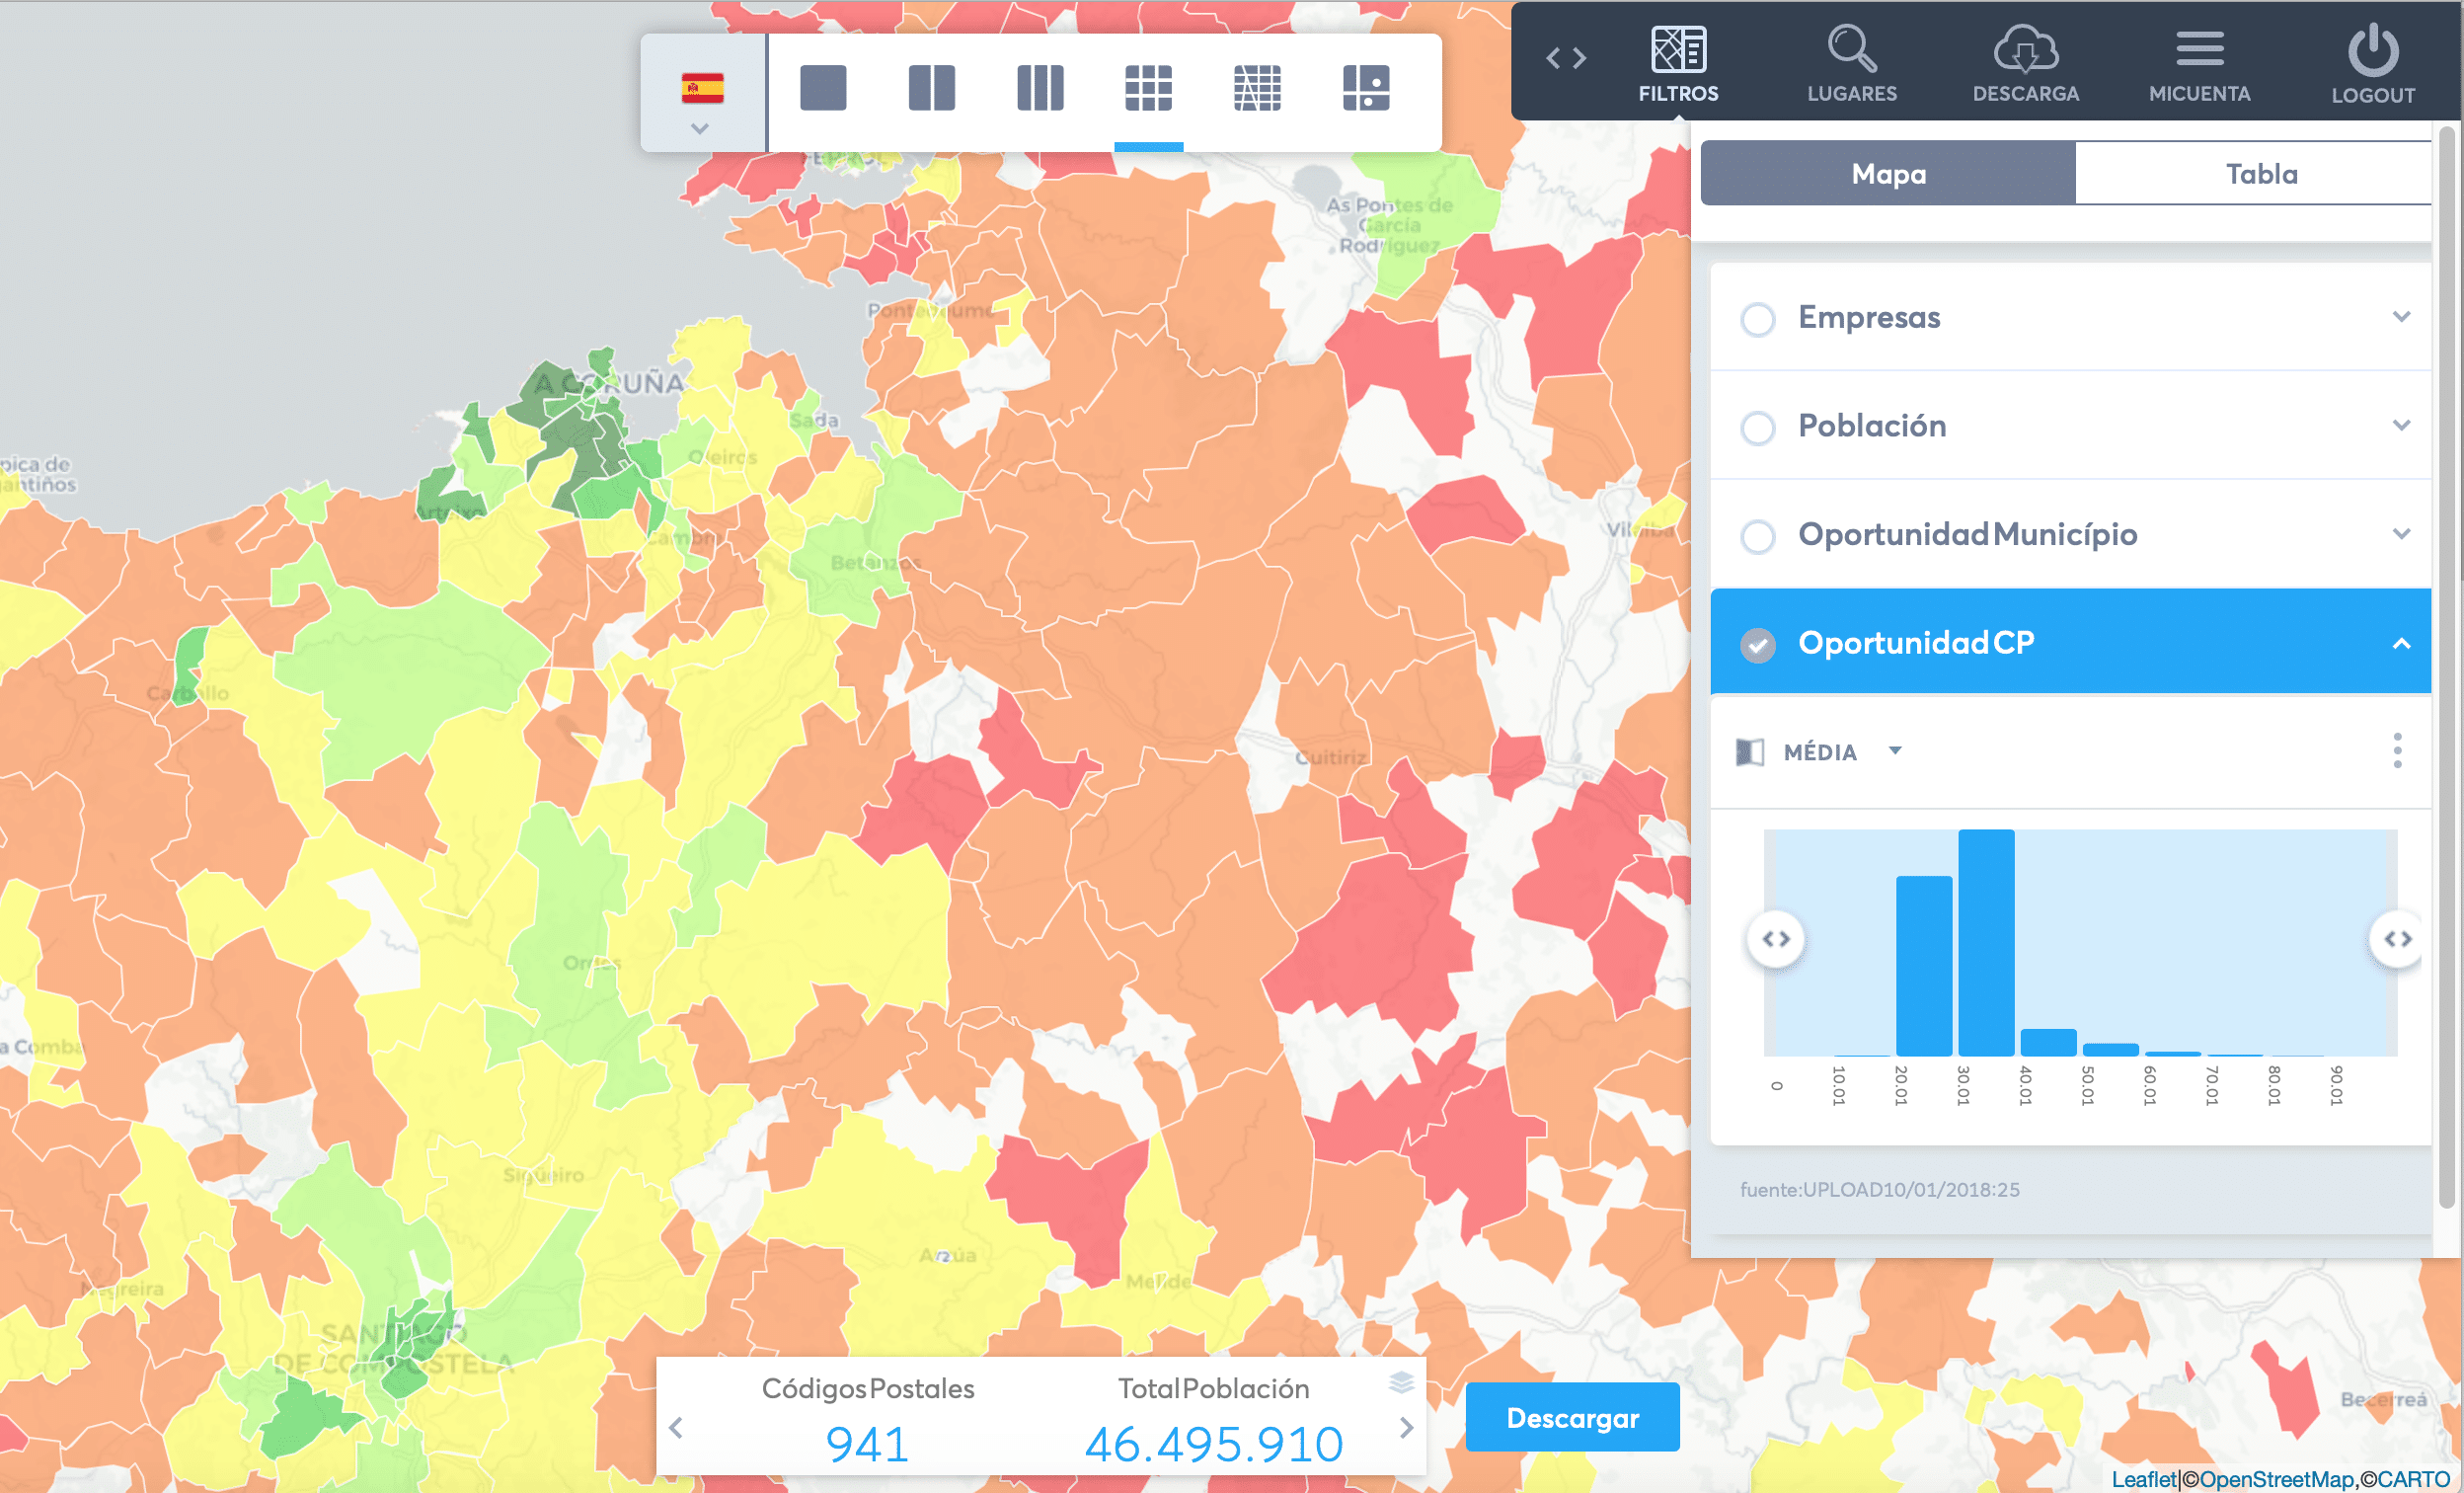2464x1493 pixels.
Task: Click the map icon next to MÉDIA
Action: tap(1749, 752)
